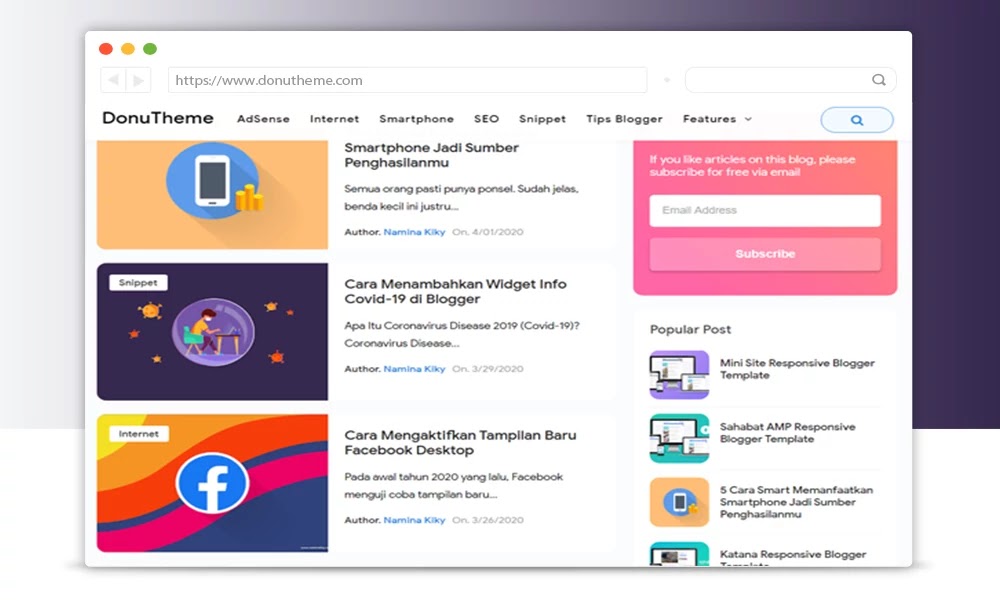This screenshot has width=1000, height=600.
Task: Open Katana Responsive Blogger popular post link
Action: tap(793, 557)
